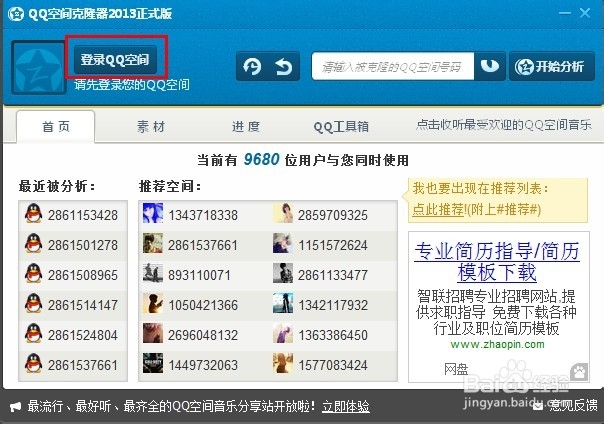Screen dimensions: 604x424
Task: Switch to the 首页 tab
Action: click(56, 126)
